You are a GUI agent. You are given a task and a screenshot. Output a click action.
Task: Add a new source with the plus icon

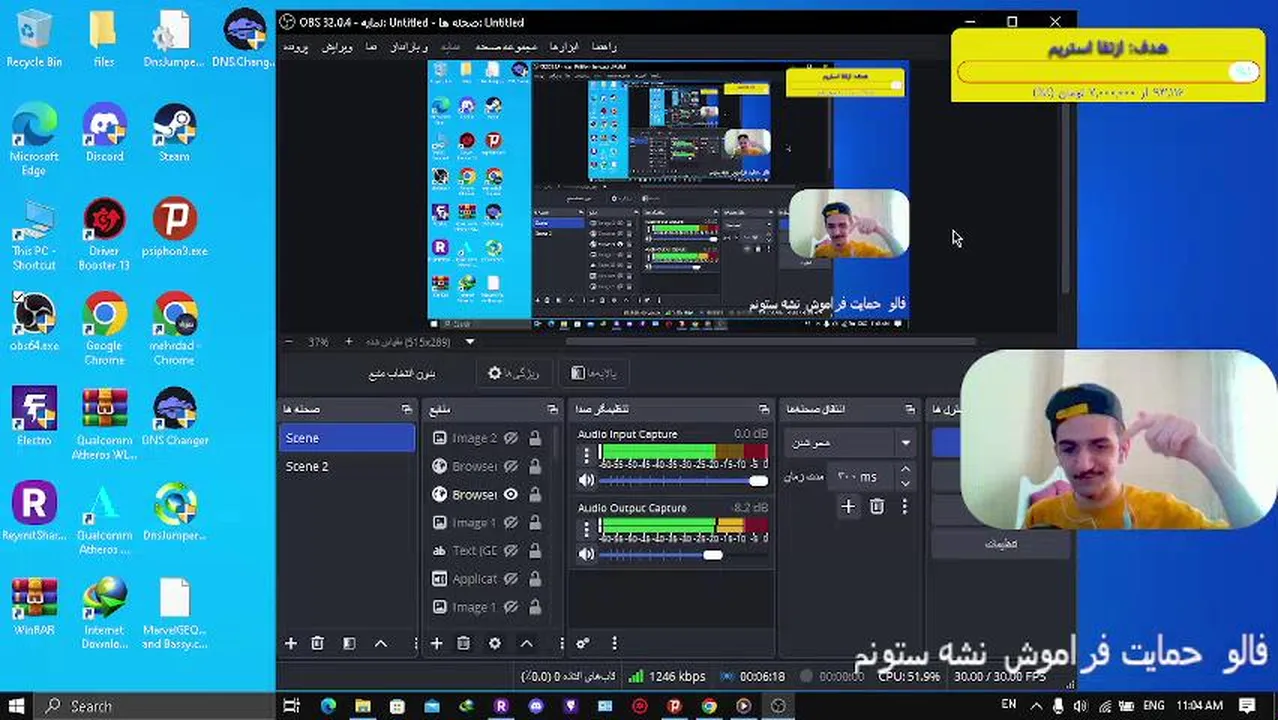click(x=436, y=644)
